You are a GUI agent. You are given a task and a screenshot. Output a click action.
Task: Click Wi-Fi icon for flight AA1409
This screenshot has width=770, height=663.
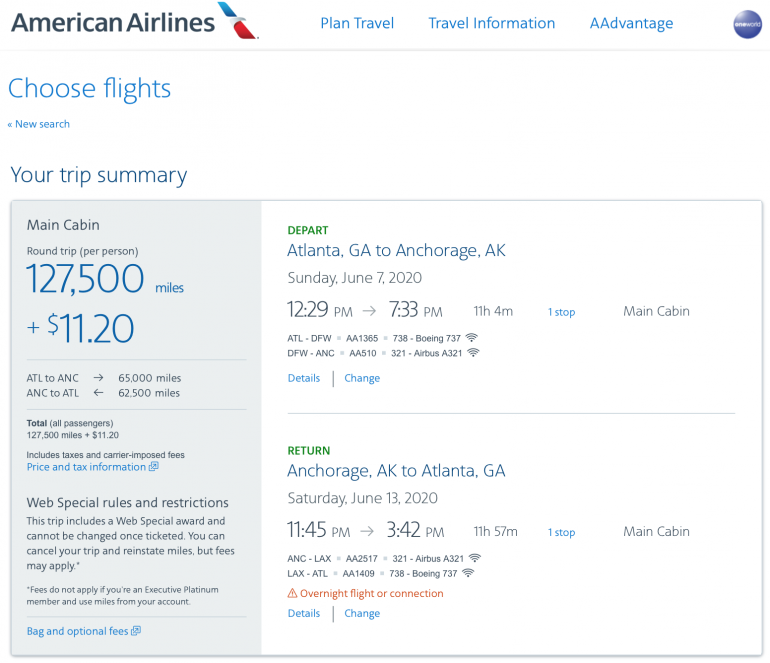coord(467,573)
